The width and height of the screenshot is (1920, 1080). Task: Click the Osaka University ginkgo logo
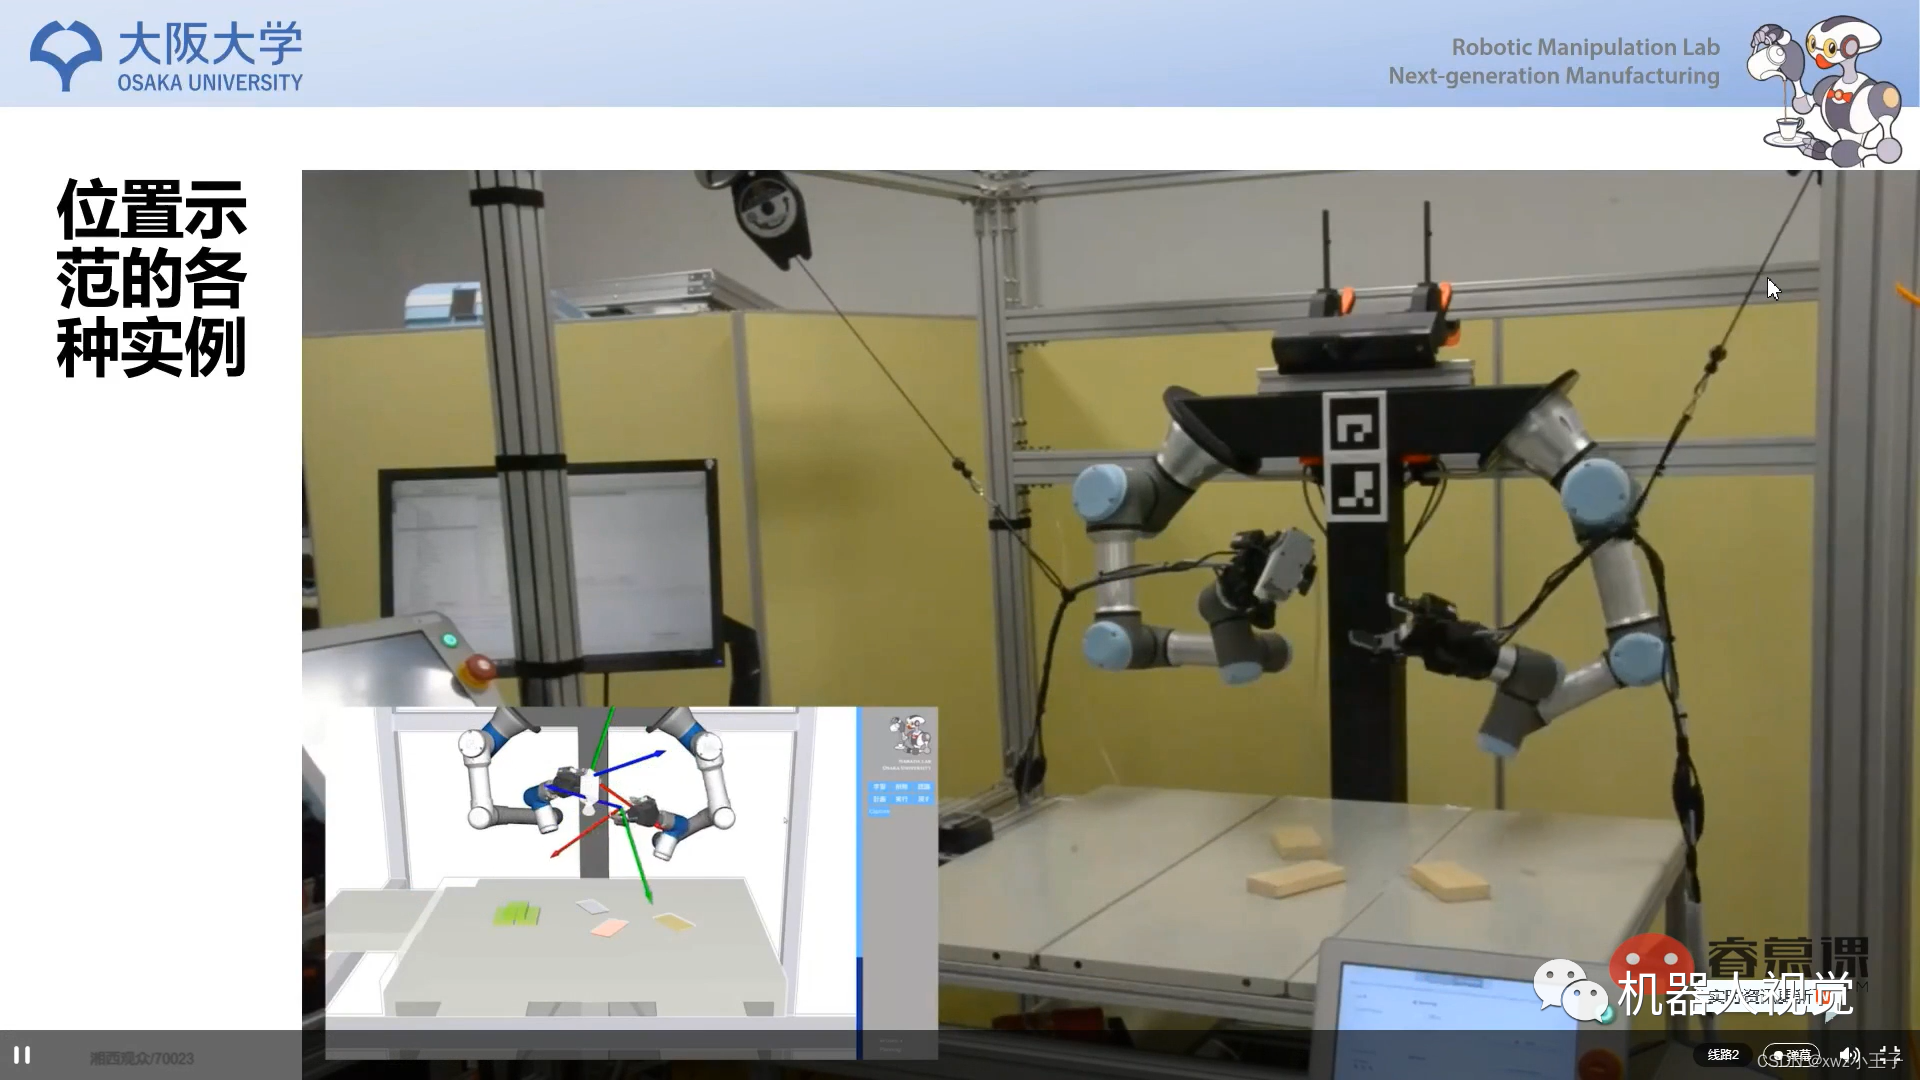pyautogui.click(x=66, y=56)
